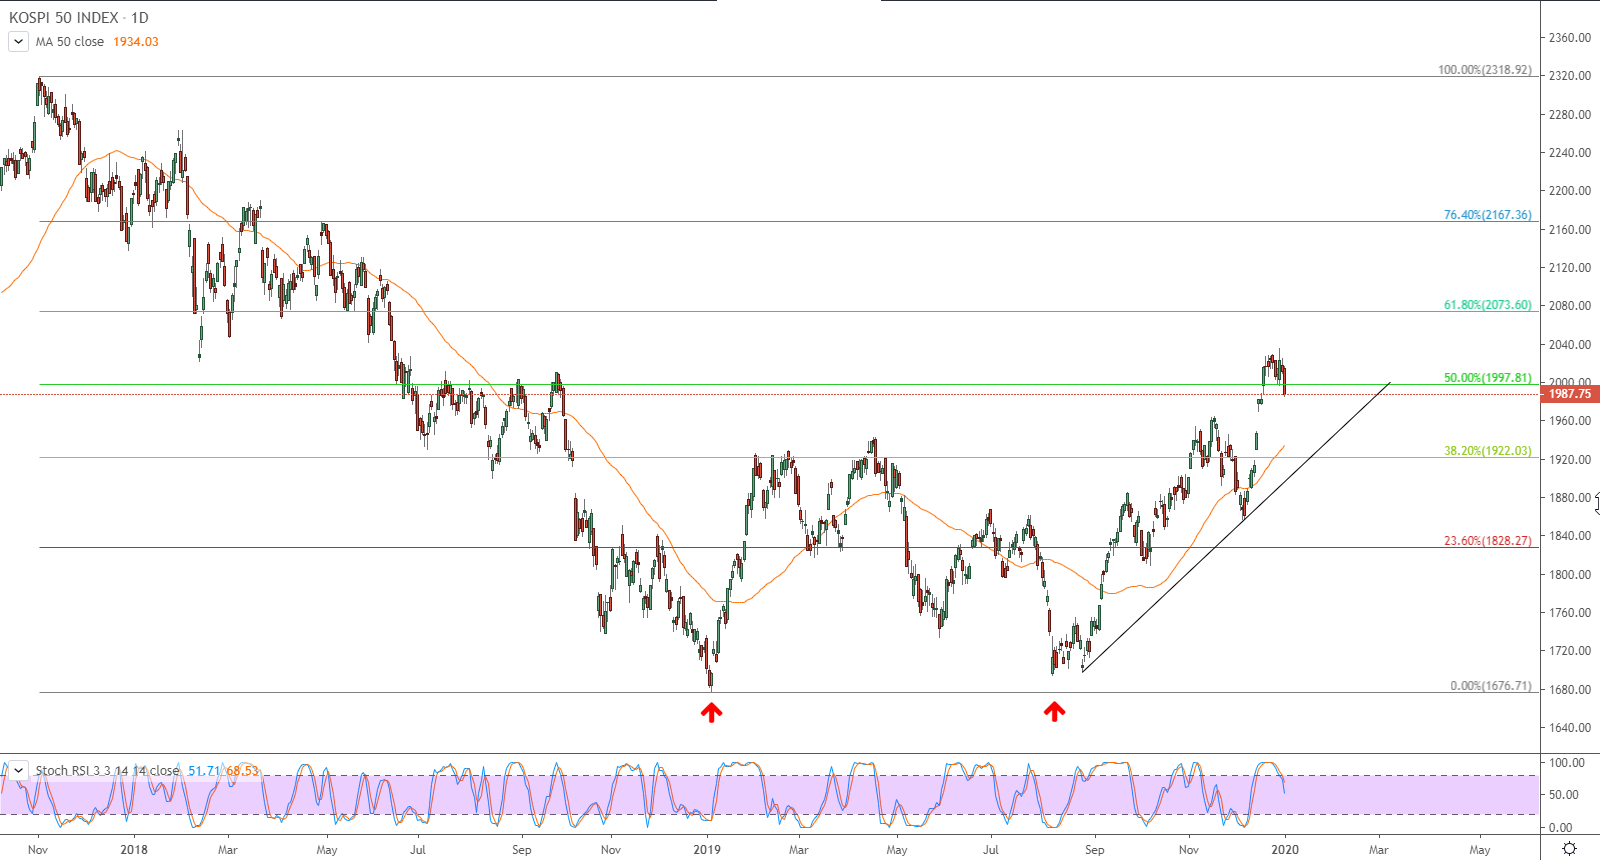Click price axis value 2320.00

coord(1570,76)
